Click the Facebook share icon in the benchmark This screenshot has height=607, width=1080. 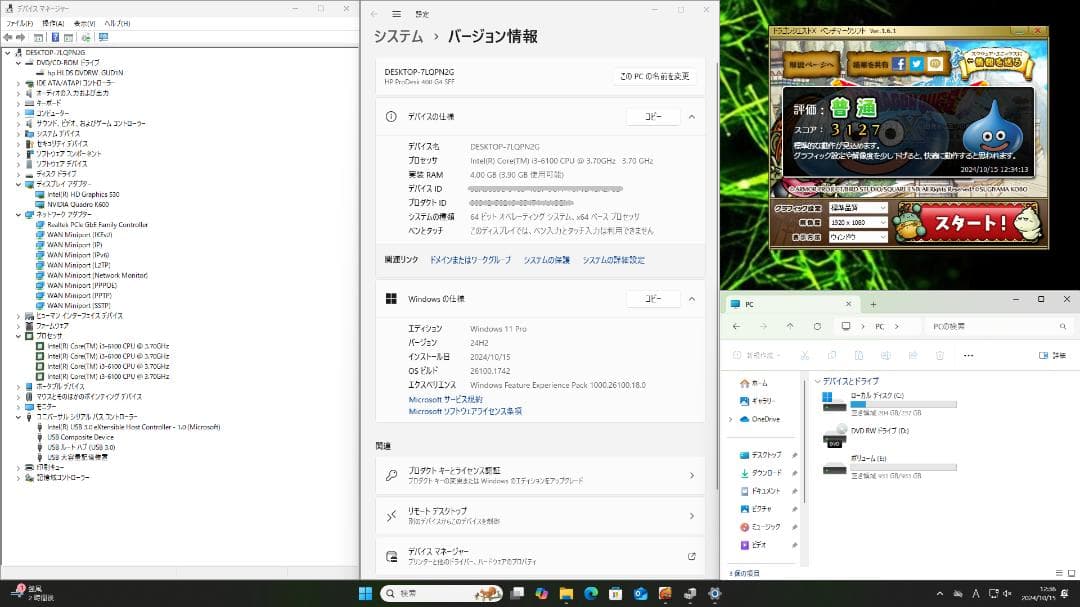pyautogui.click(x=898, y=63)
